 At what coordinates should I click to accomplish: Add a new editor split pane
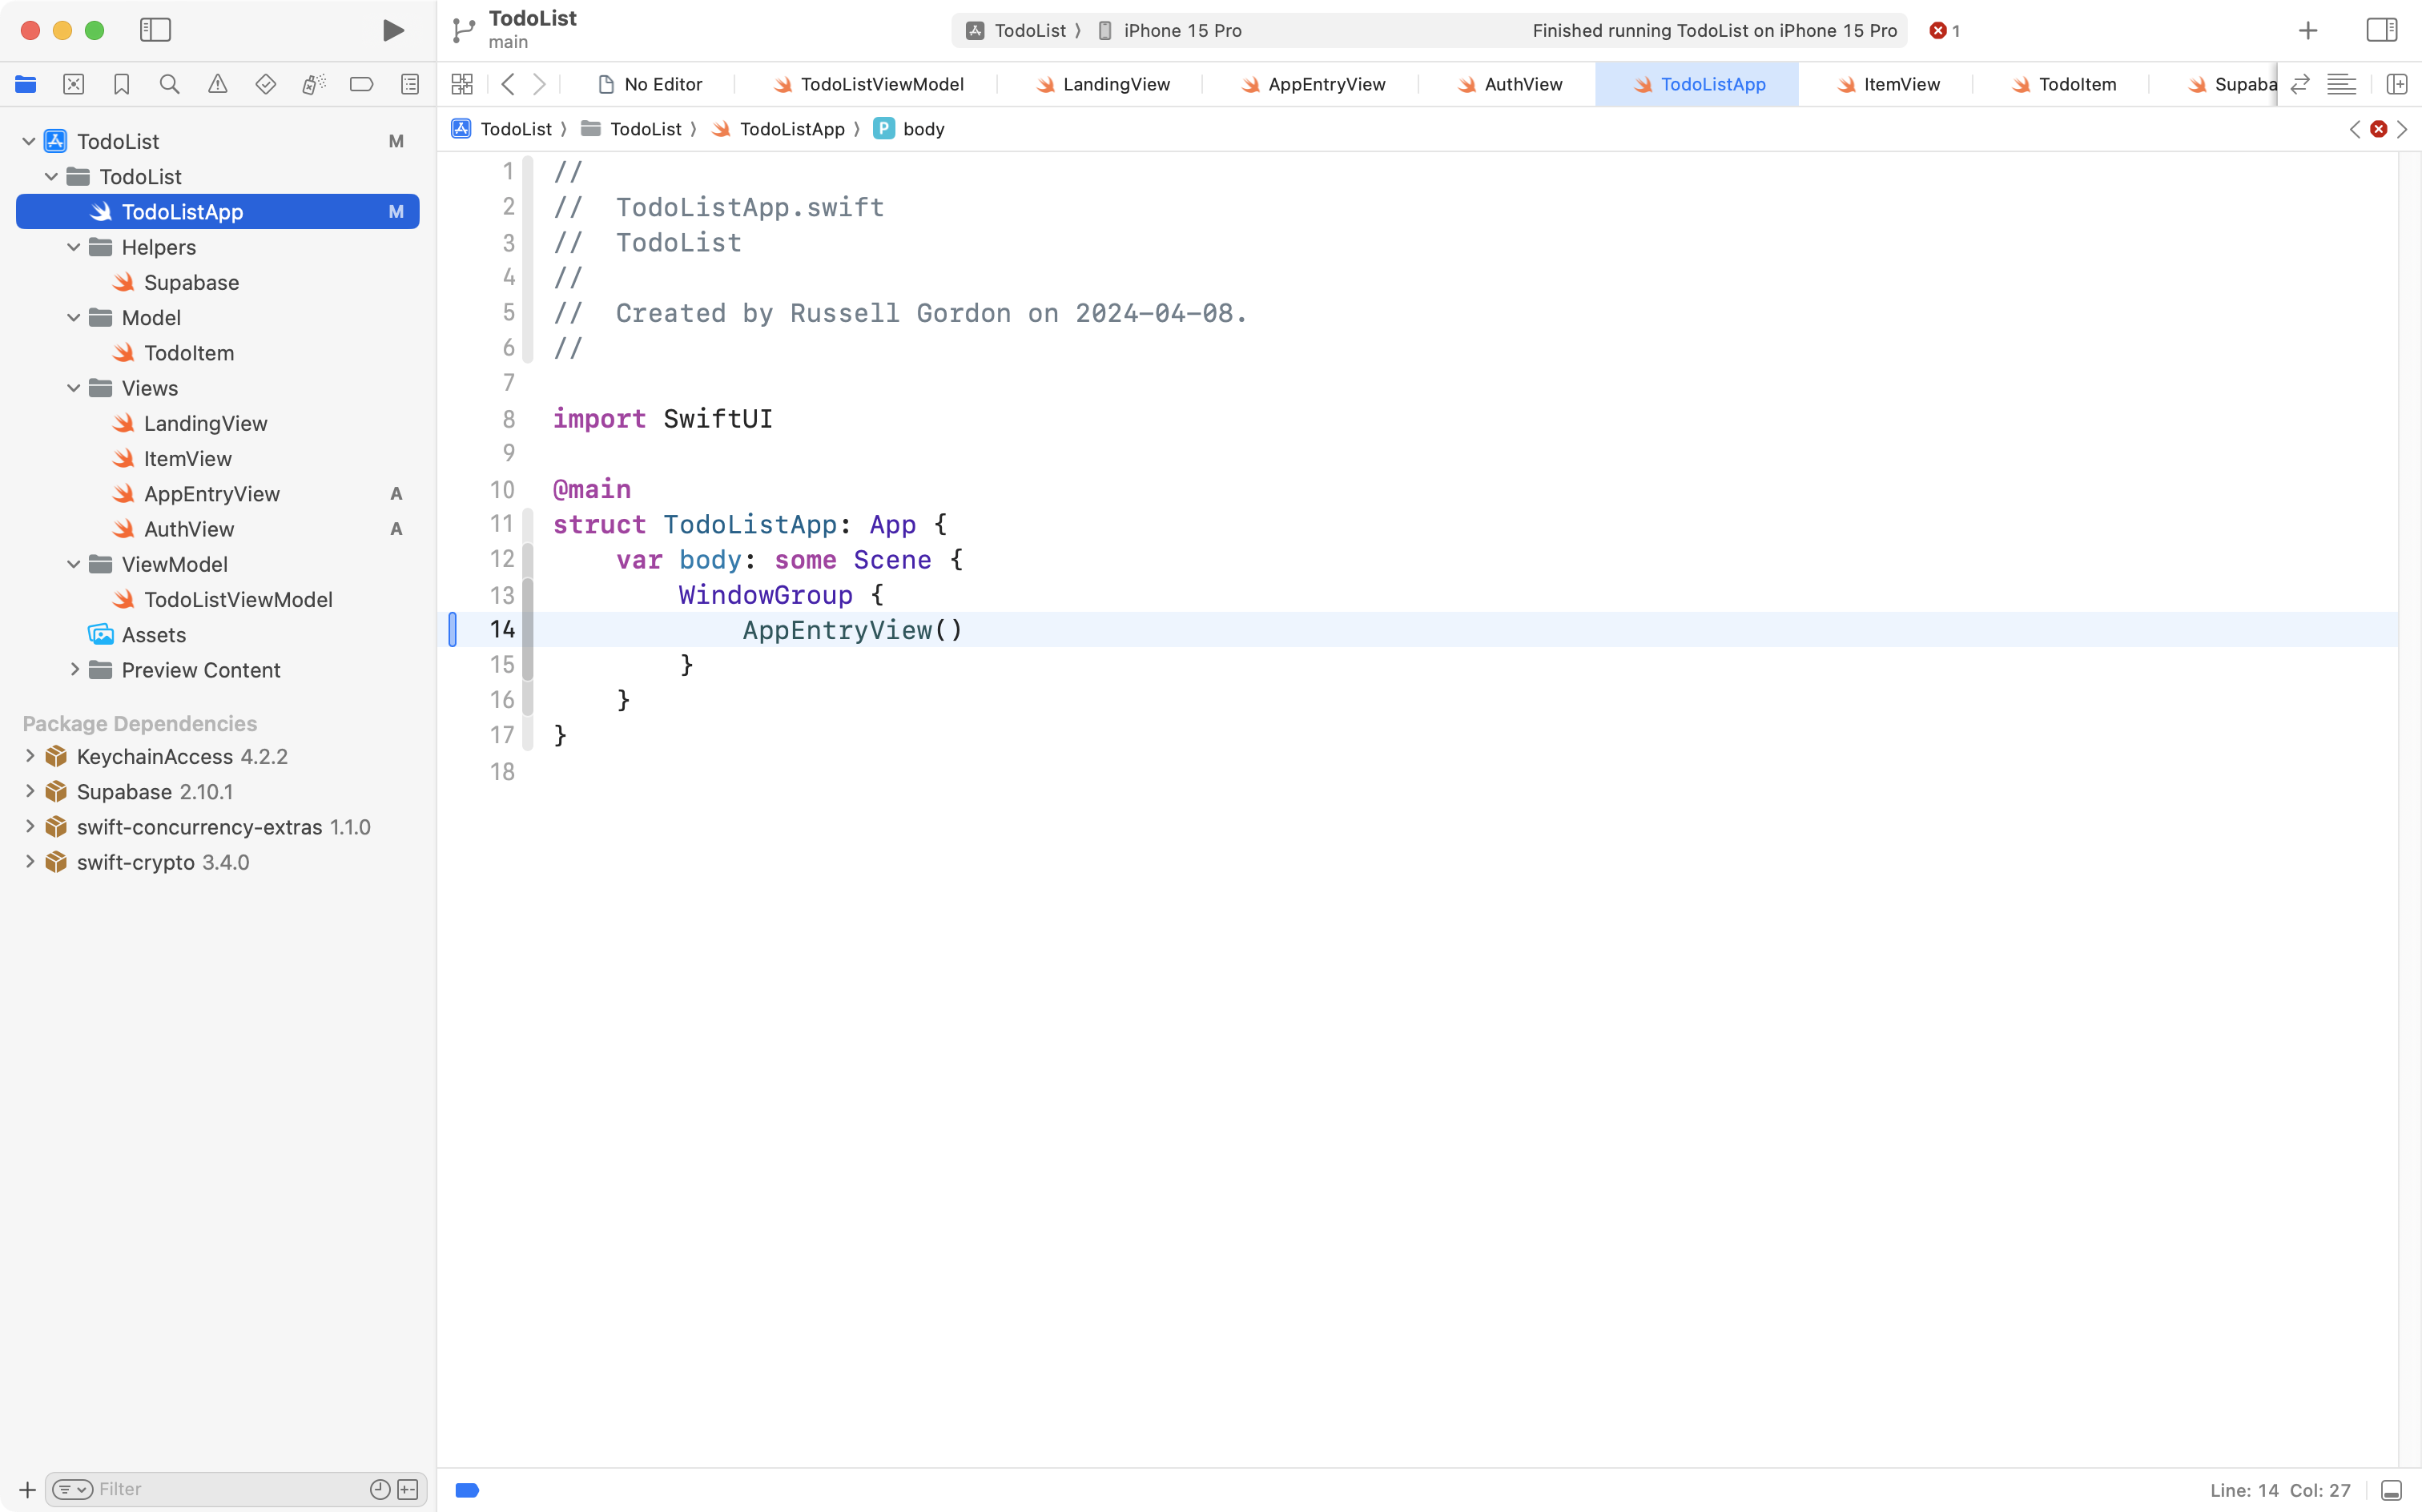point(2398,83)
